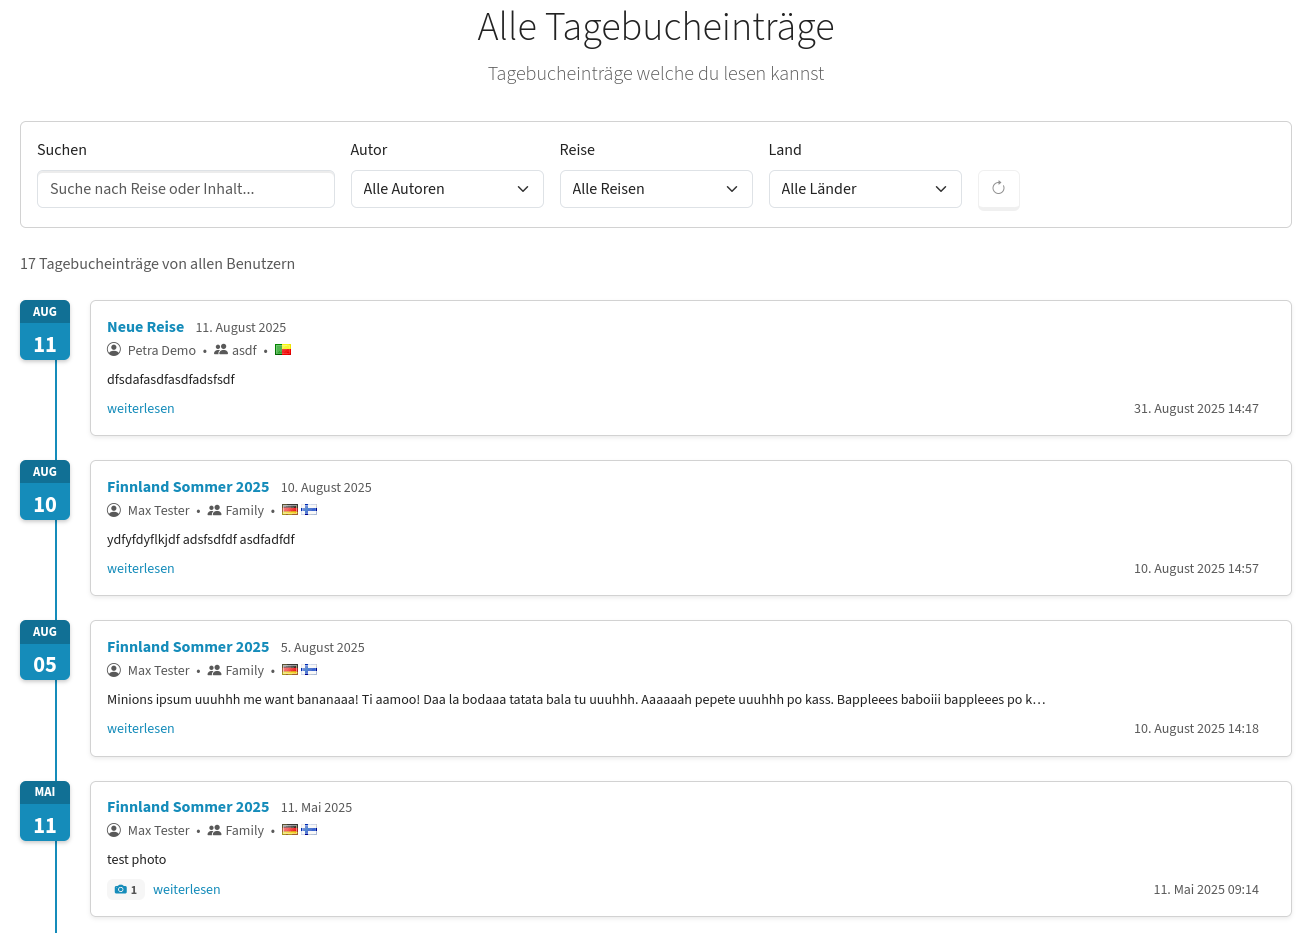The width and height of the screenshot is (1310, 933).
Task: Click the Family group icon on the 11. Mai entry
Action: point(214,830)
